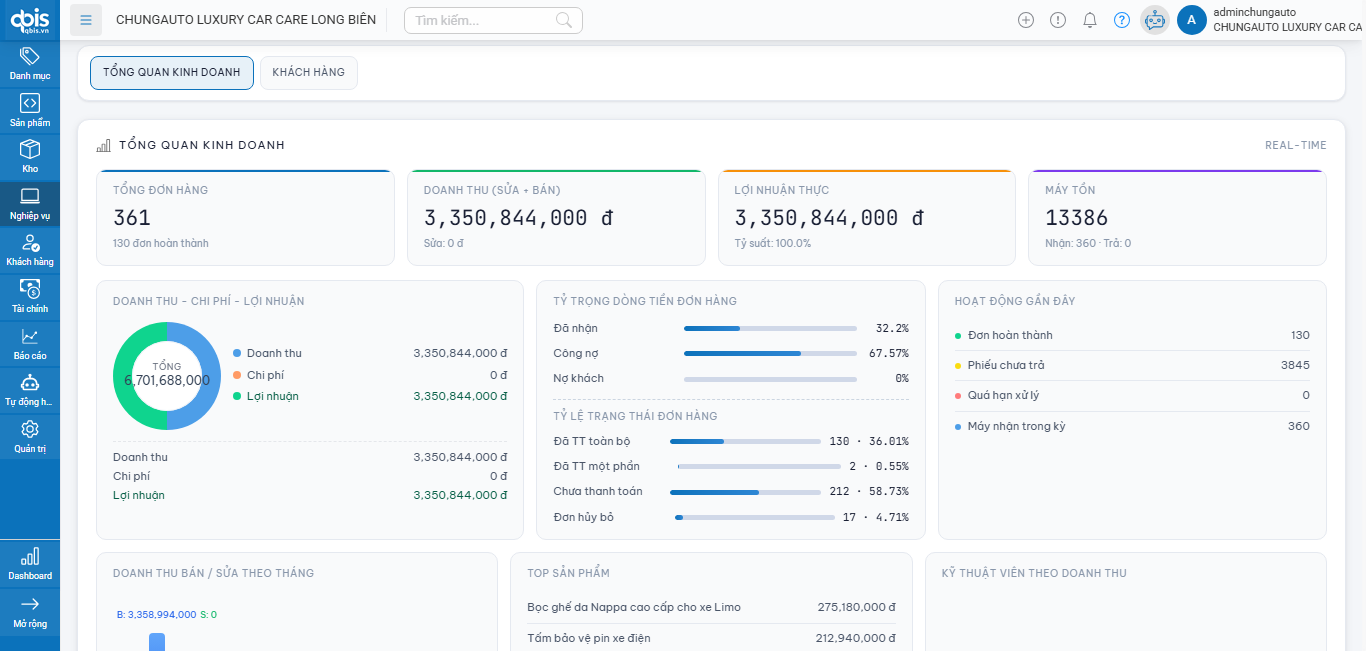Open Tài chính finance icon
The width and height of the screenshot is (1366, 651).
pos(30,297)
